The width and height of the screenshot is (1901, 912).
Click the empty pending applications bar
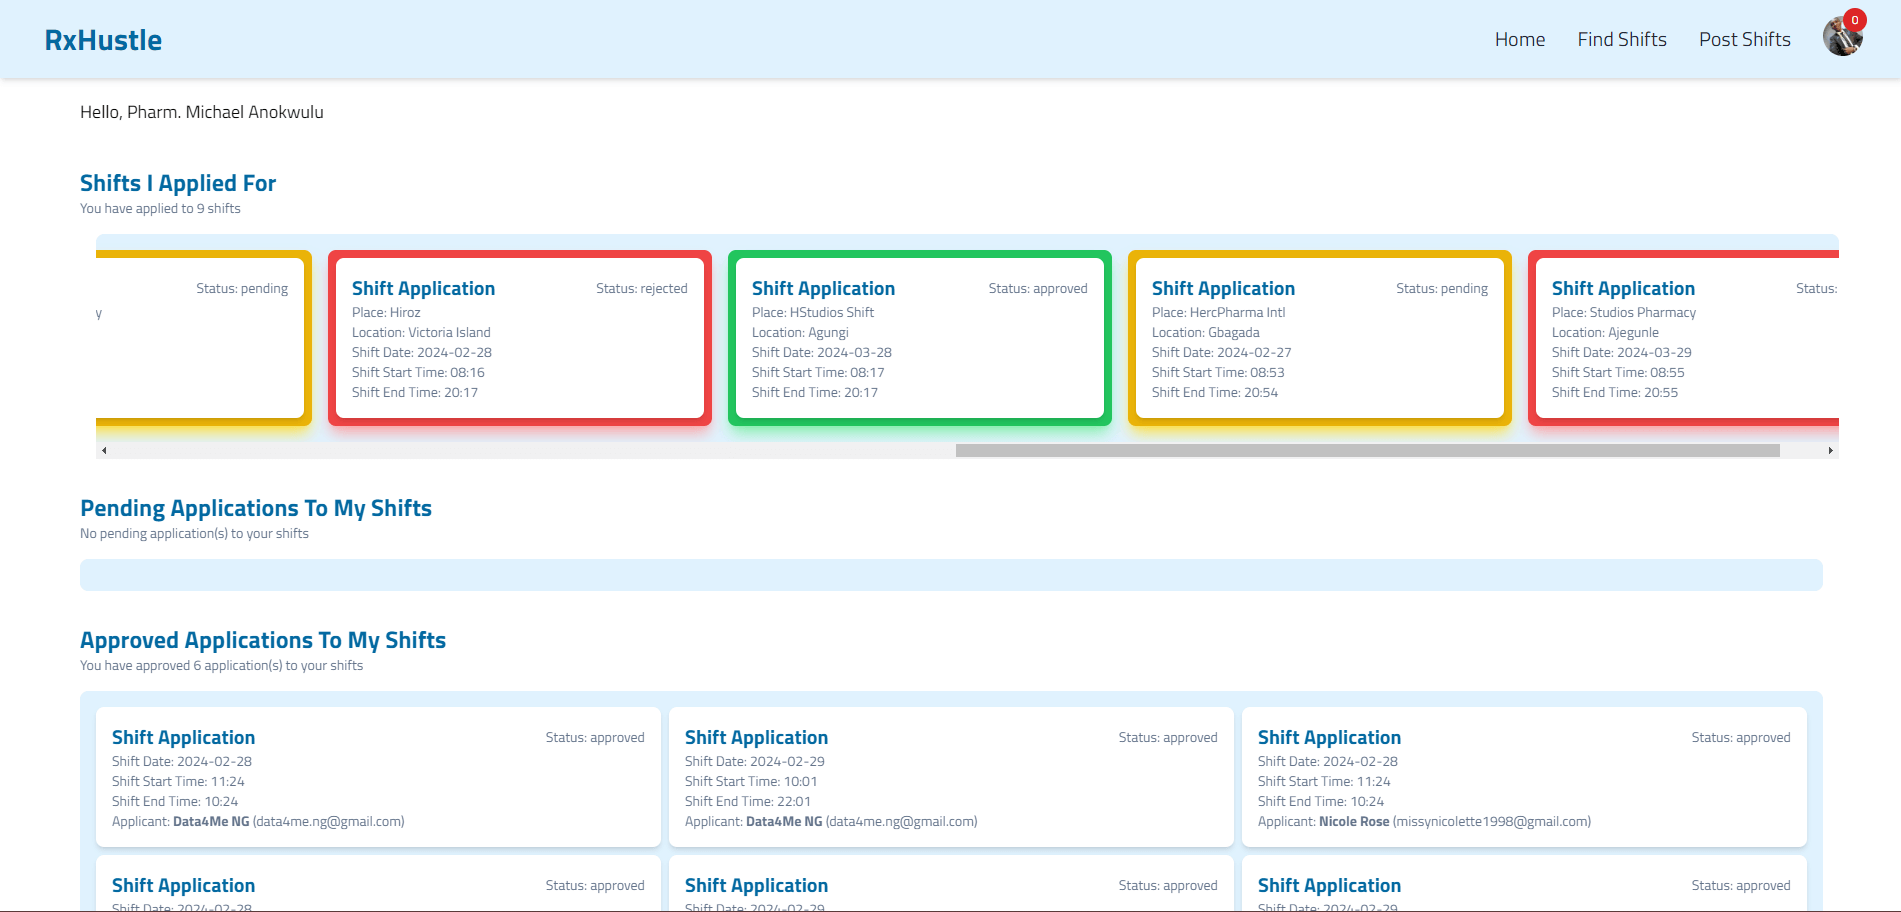950,575
